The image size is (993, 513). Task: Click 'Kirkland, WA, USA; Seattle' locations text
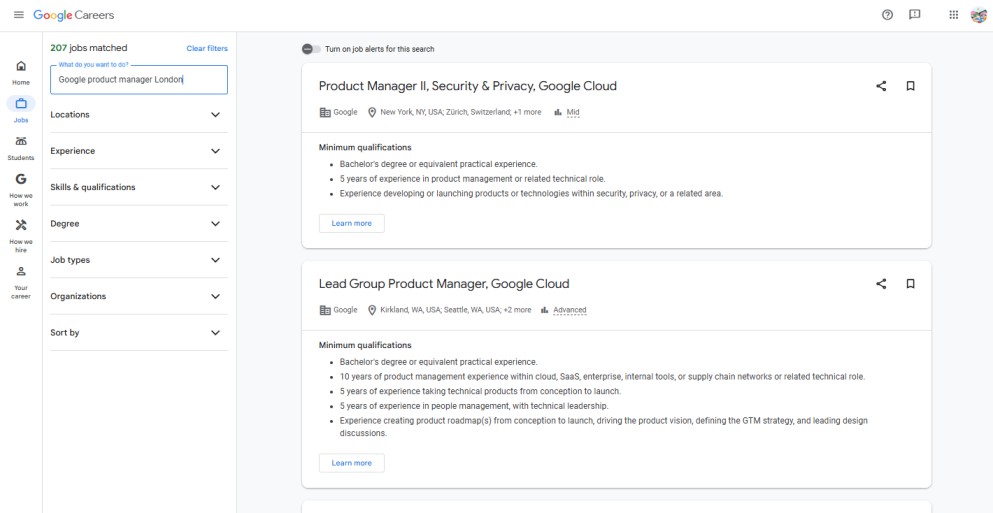point(455,310)
